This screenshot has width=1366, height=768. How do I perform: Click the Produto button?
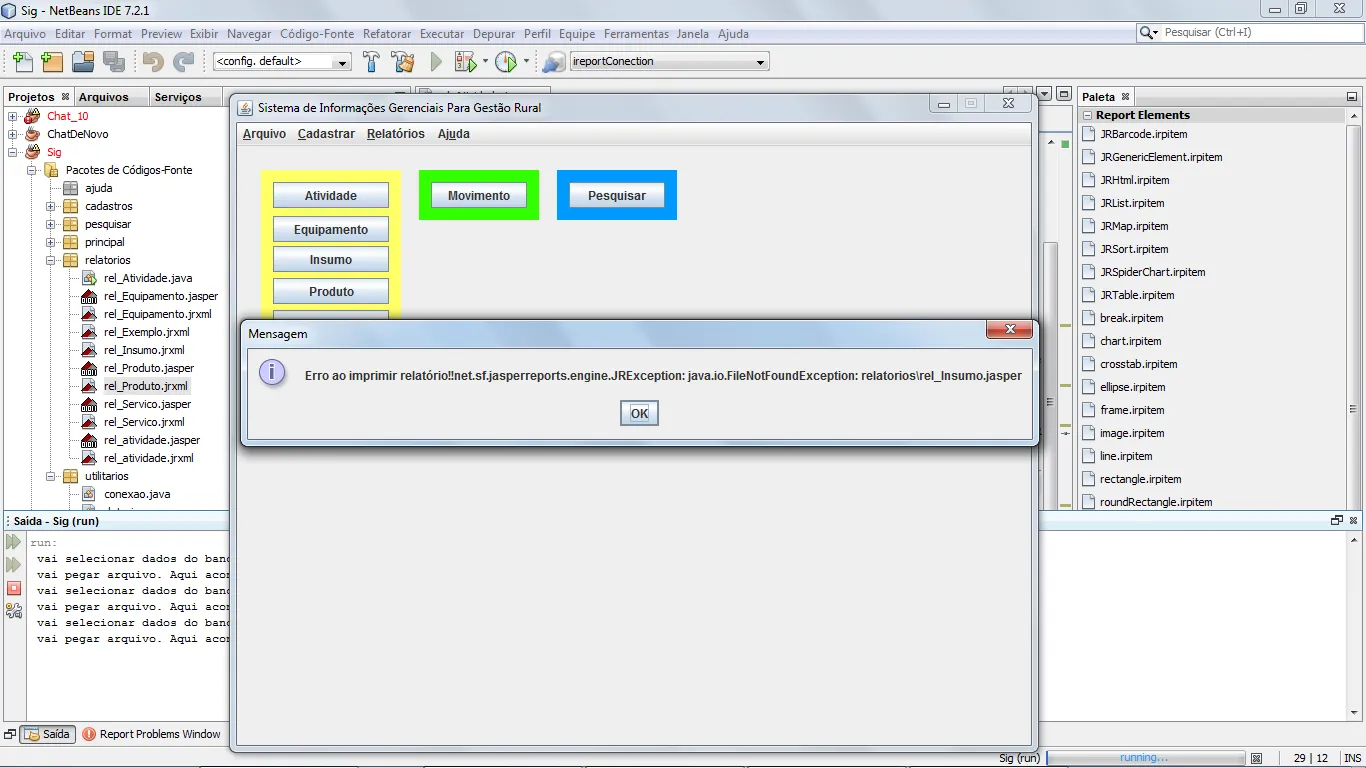pyautogui.click(x=331, y=292)
